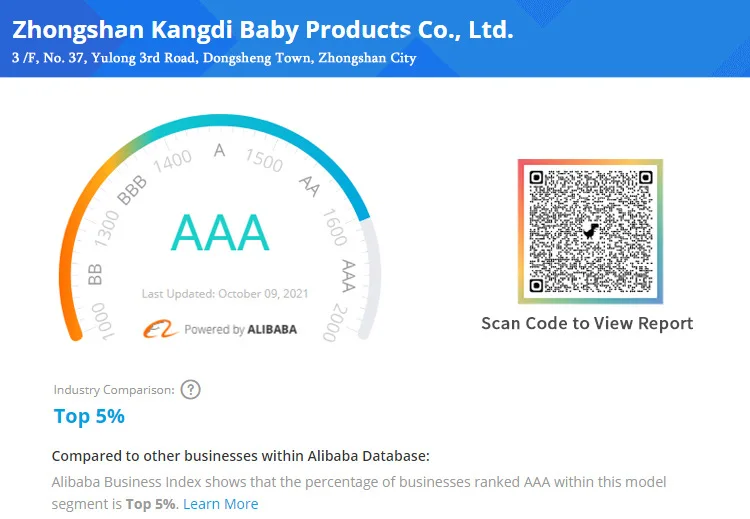Click the Top 5% blue heading

click(89, 416)
